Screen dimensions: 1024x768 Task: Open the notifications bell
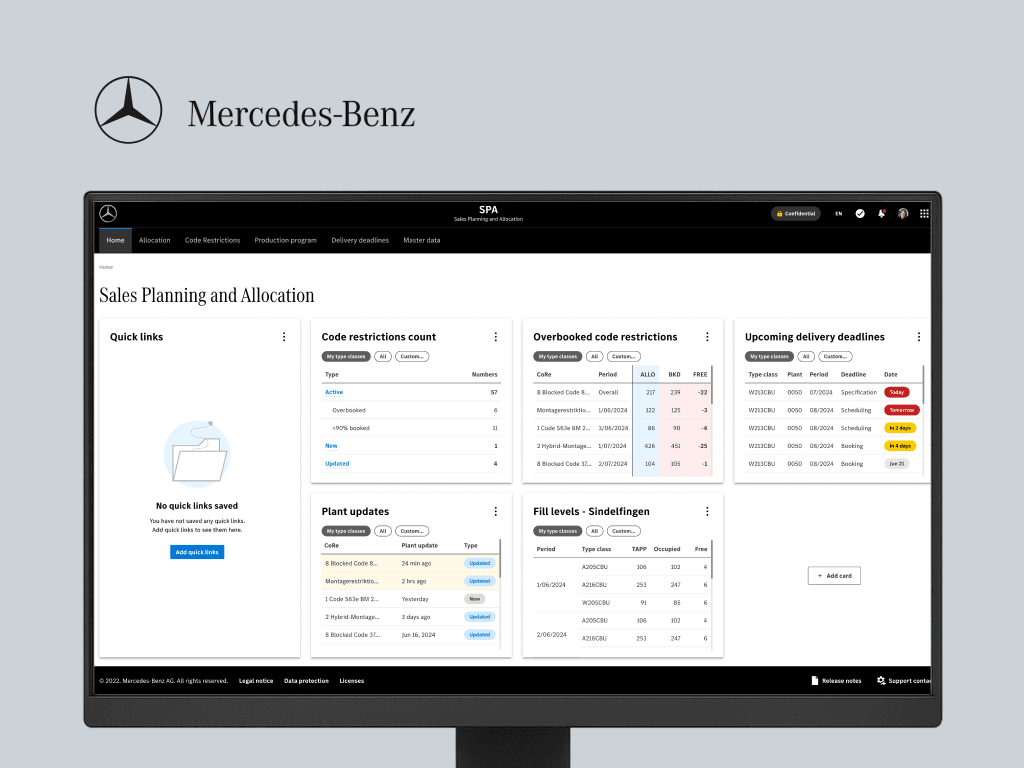tap(881, 213)
